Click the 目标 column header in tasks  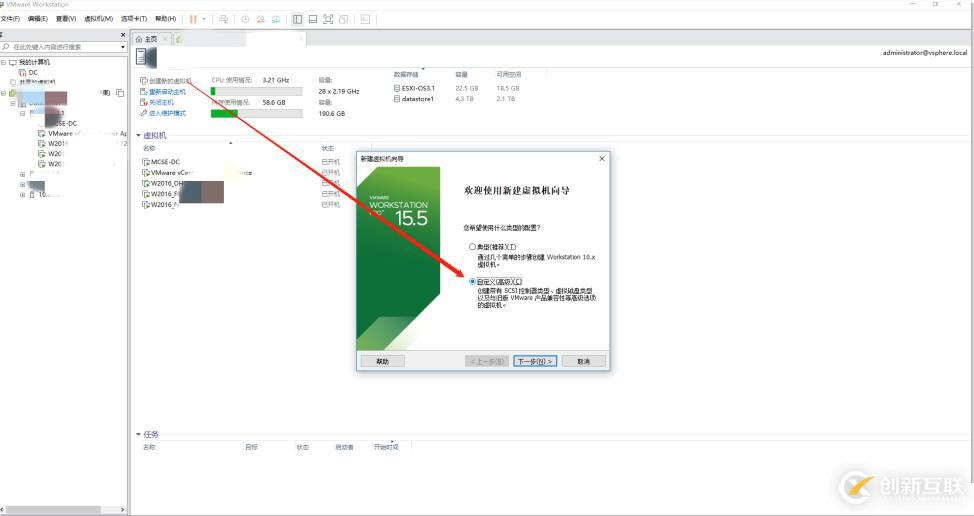coord(251,447)
